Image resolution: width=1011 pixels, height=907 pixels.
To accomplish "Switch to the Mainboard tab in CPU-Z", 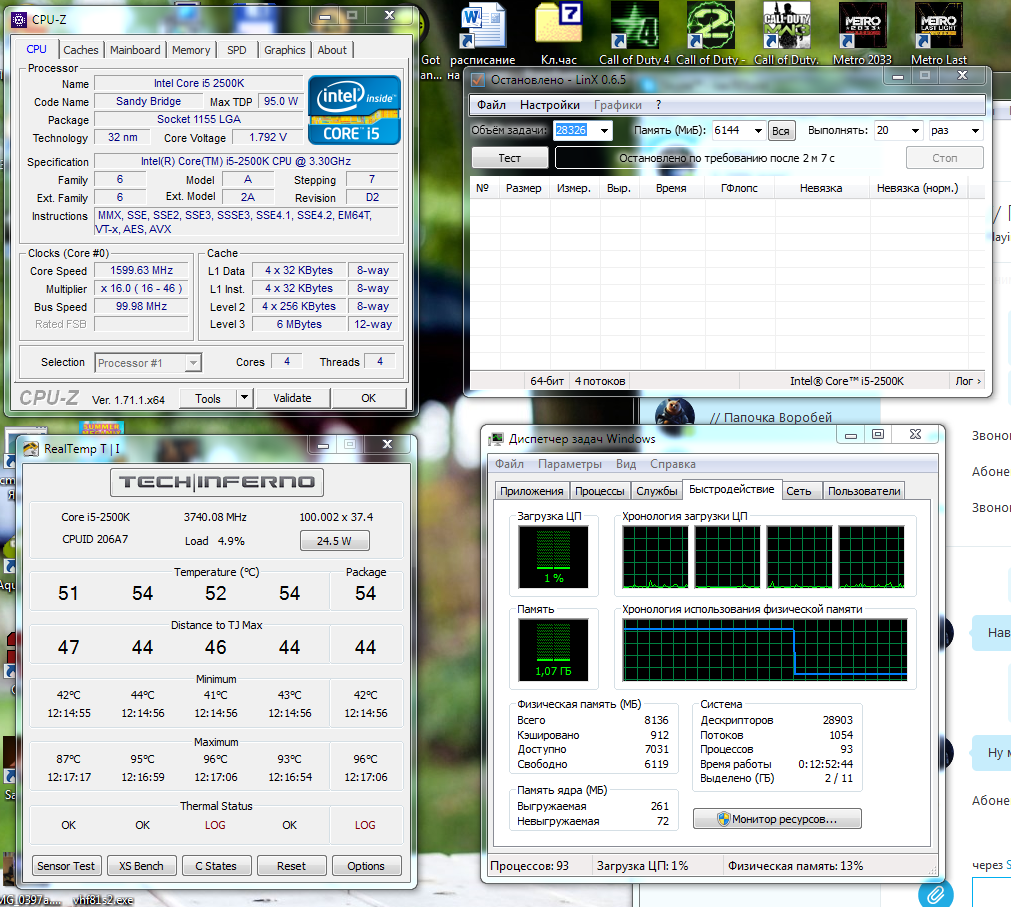I will click(x=135, y=50).
